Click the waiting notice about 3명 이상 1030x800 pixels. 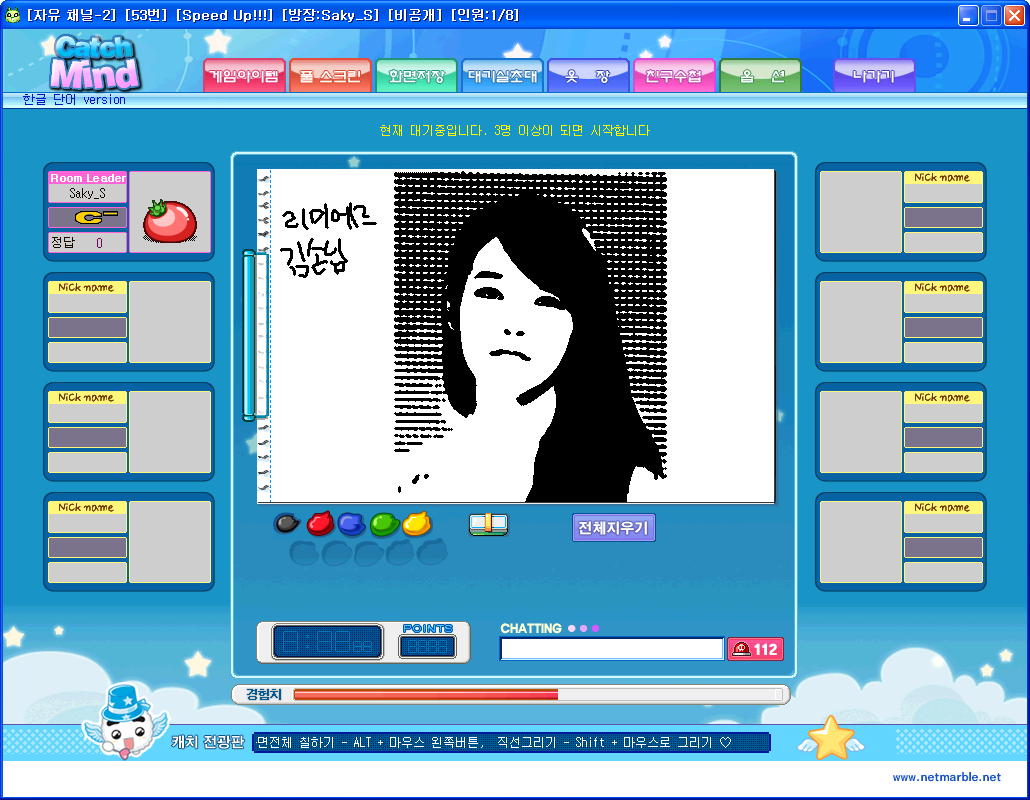pos(514,131)
